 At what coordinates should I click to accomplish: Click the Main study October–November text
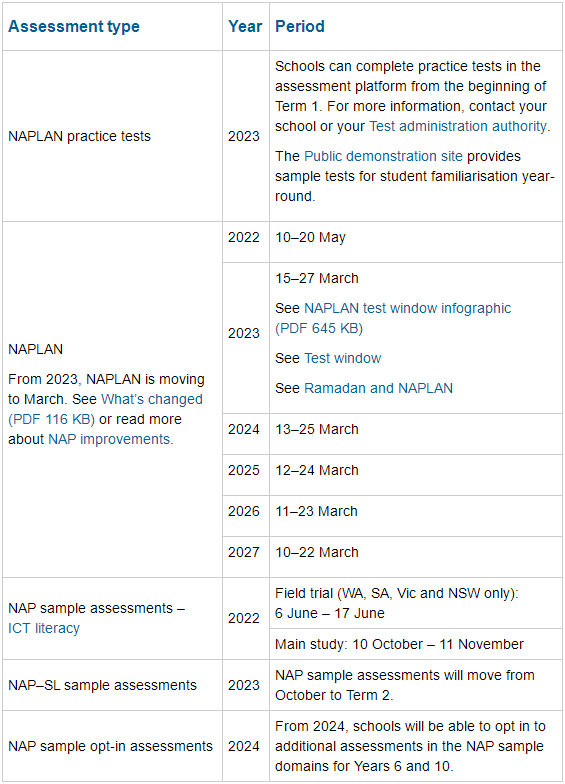399,644
